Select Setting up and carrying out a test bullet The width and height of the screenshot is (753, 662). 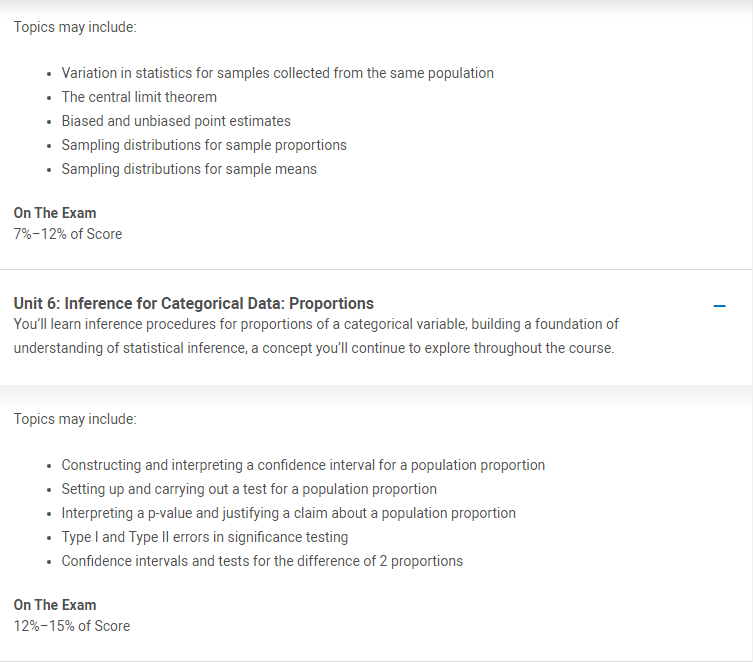249,489
